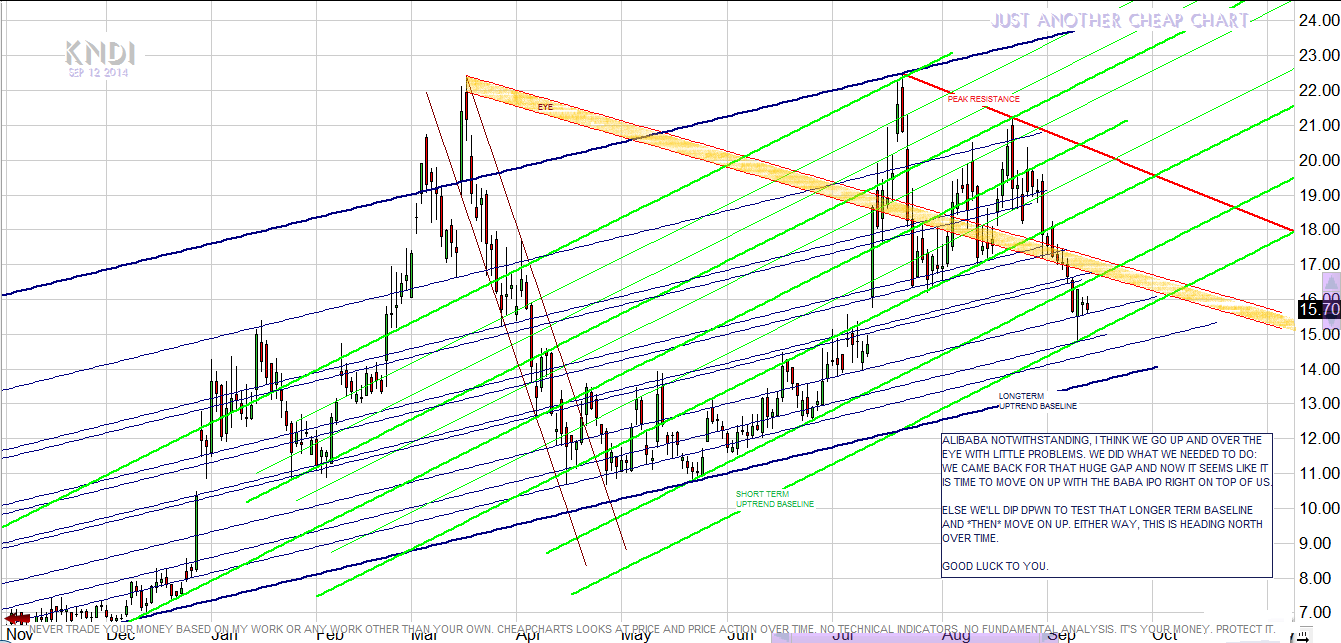Viewport: 1341px width, 643px height.
Task: Click the 15.70 current price tag
Action: pos(1316,310)
